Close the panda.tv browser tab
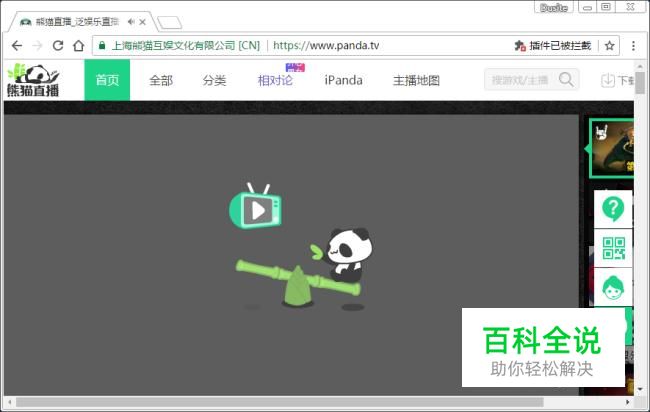Image resolution: width=650 pixels, height=412 pixels. (x=142, y=22)
